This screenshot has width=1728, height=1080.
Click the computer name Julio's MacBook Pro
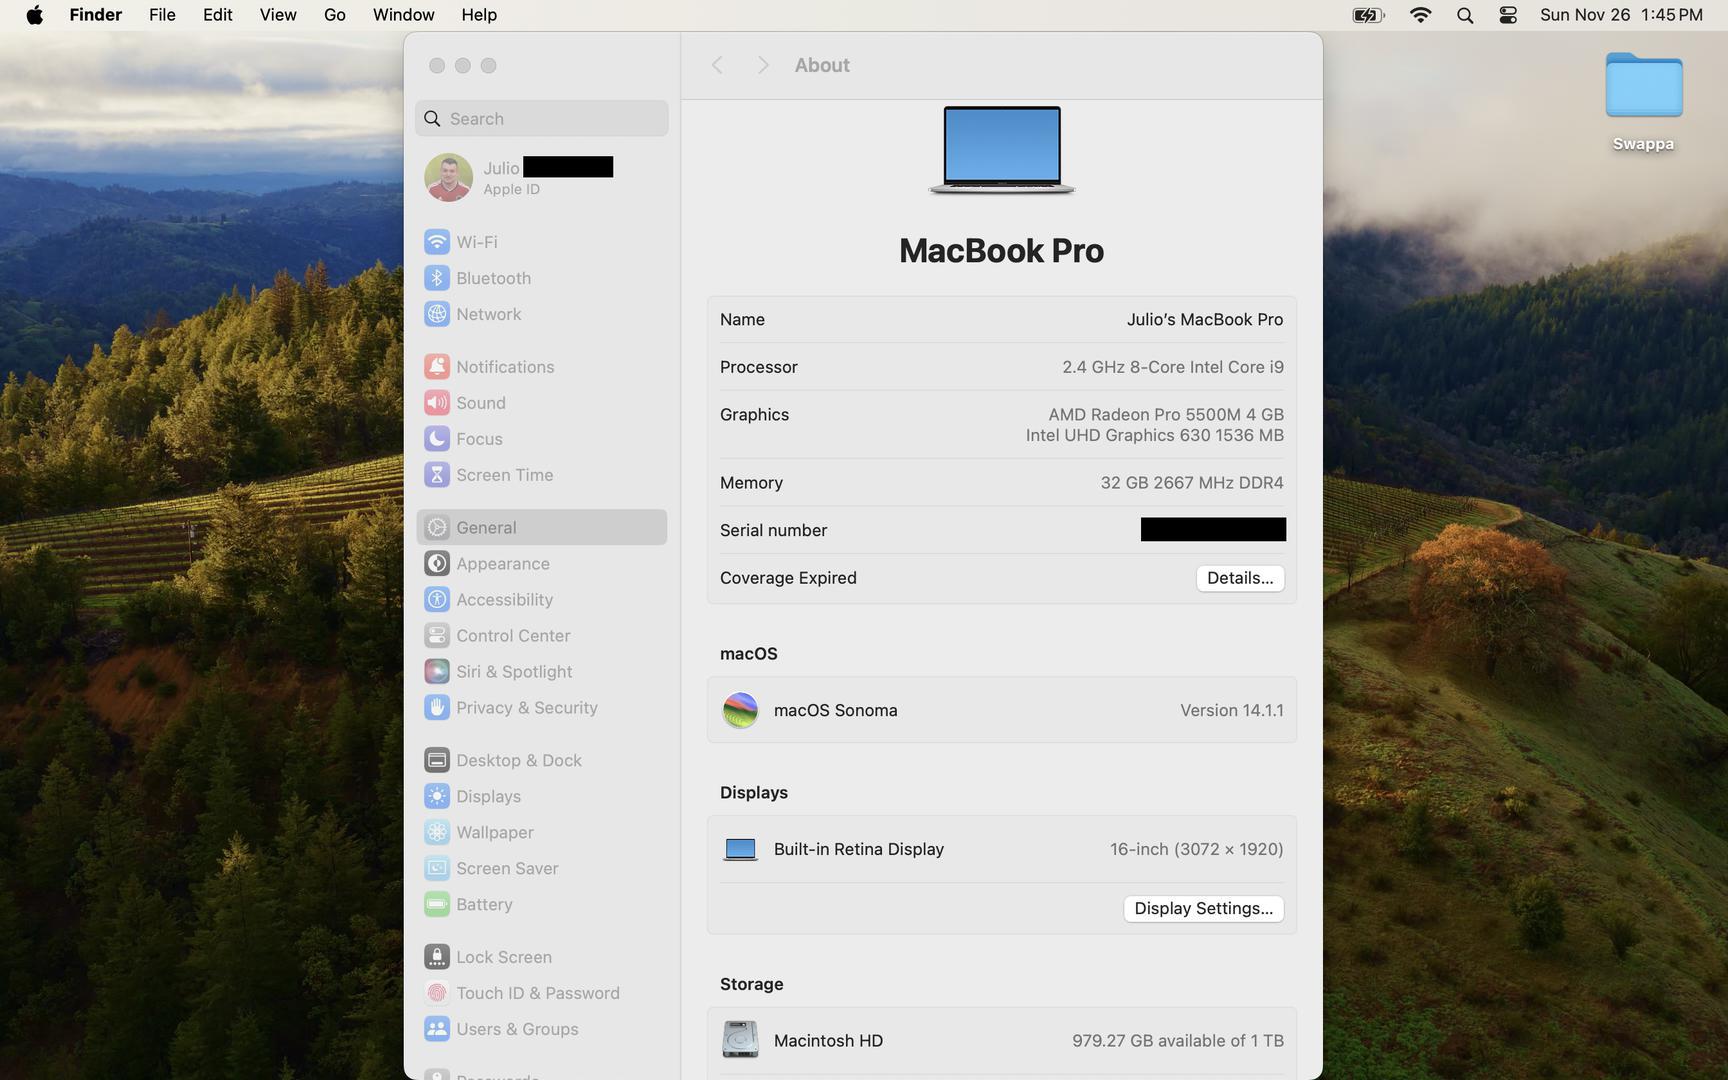pyautogui.click(x=1205, y=320)
